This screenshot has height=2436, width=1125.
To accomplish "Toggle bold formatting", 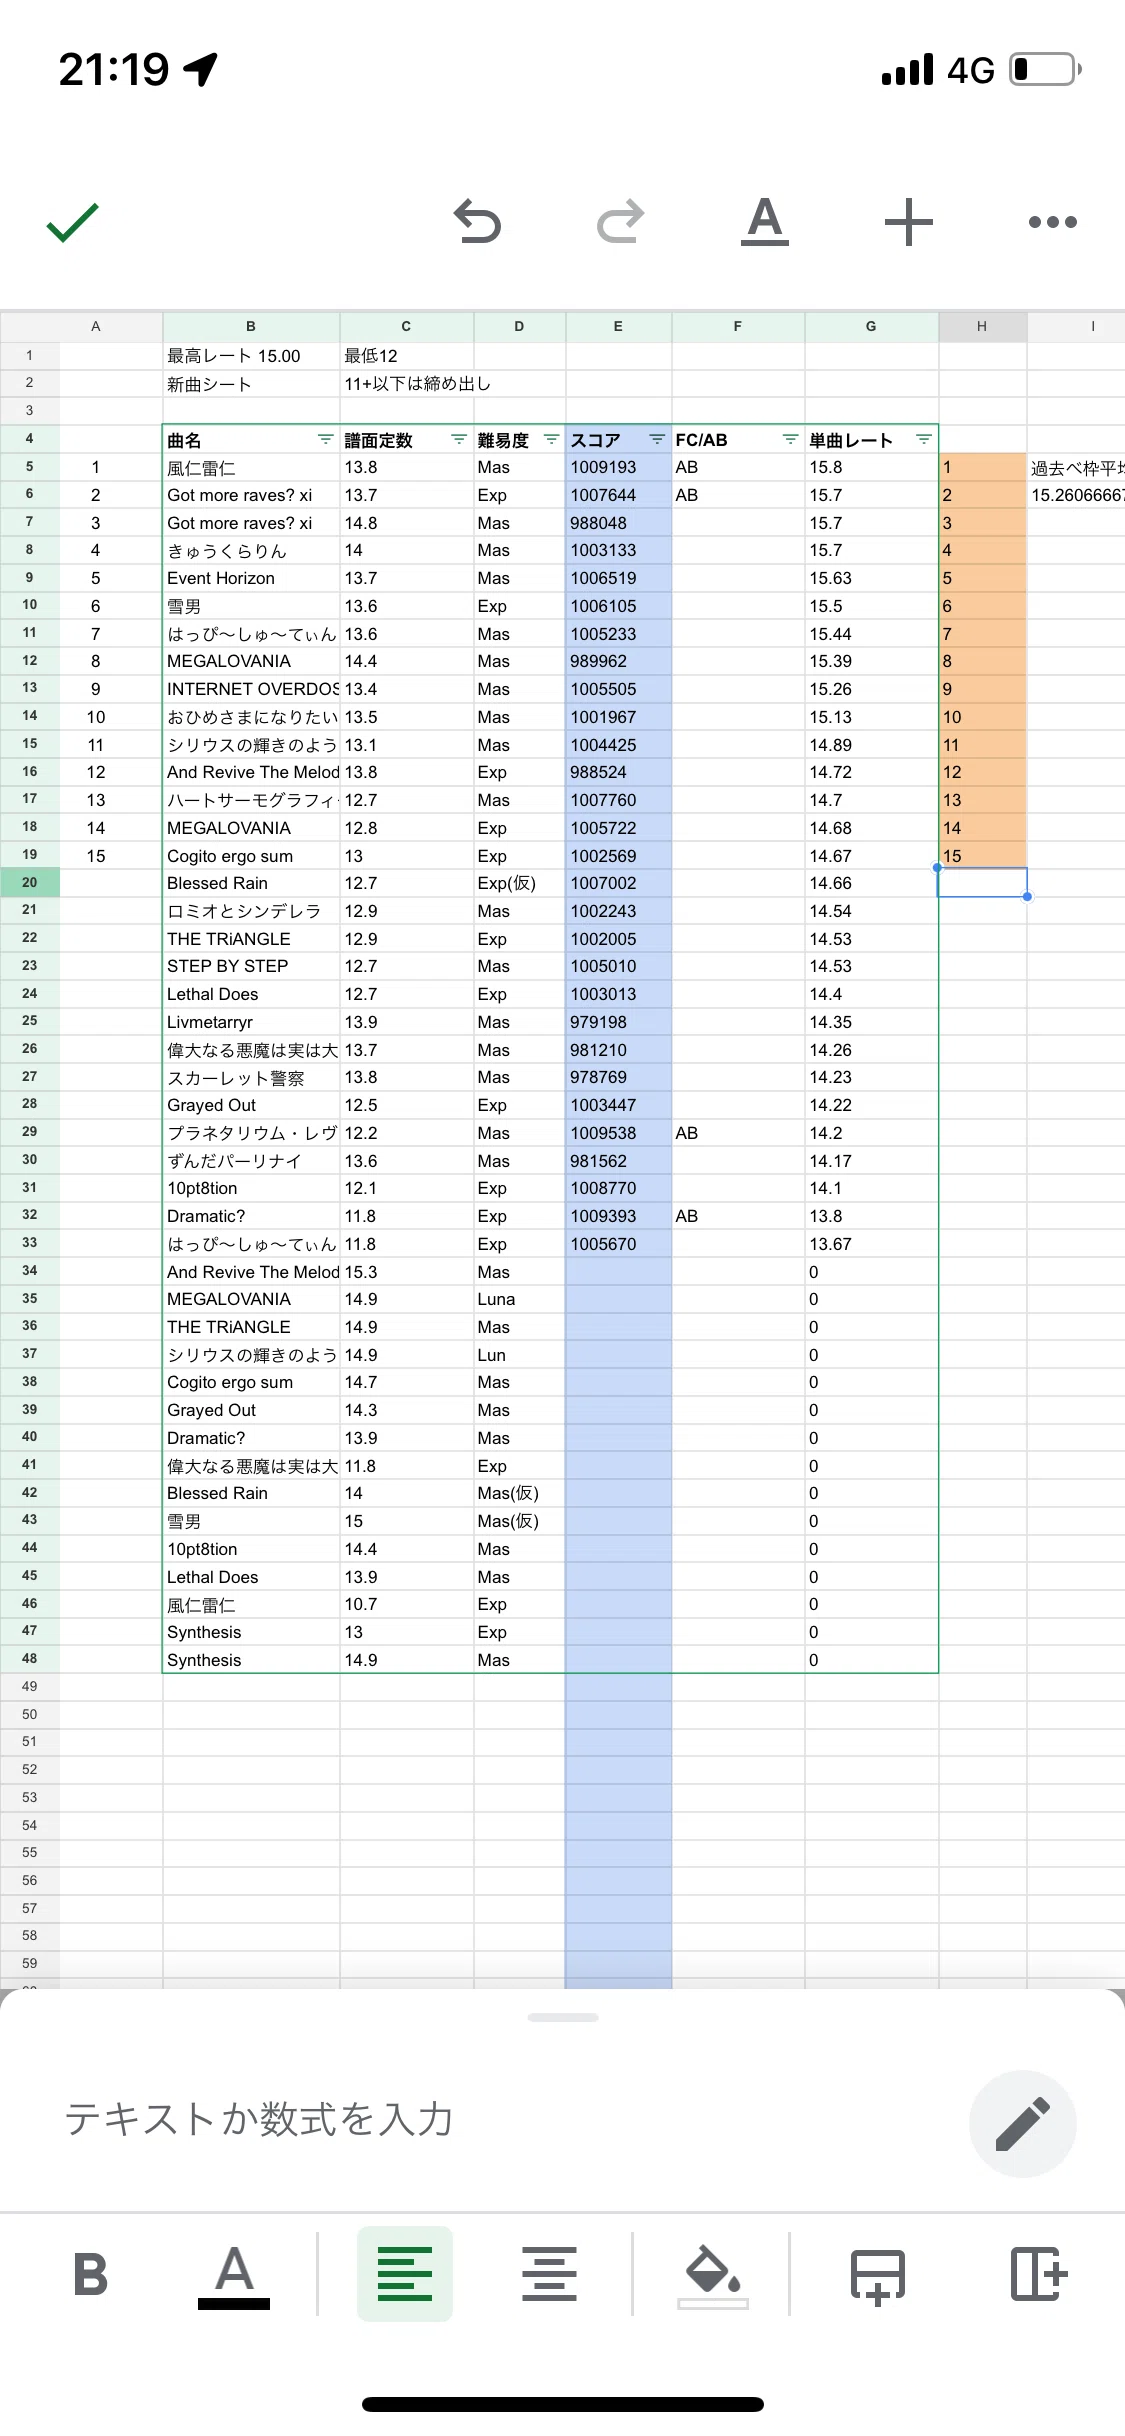I will click(90, 2274).
